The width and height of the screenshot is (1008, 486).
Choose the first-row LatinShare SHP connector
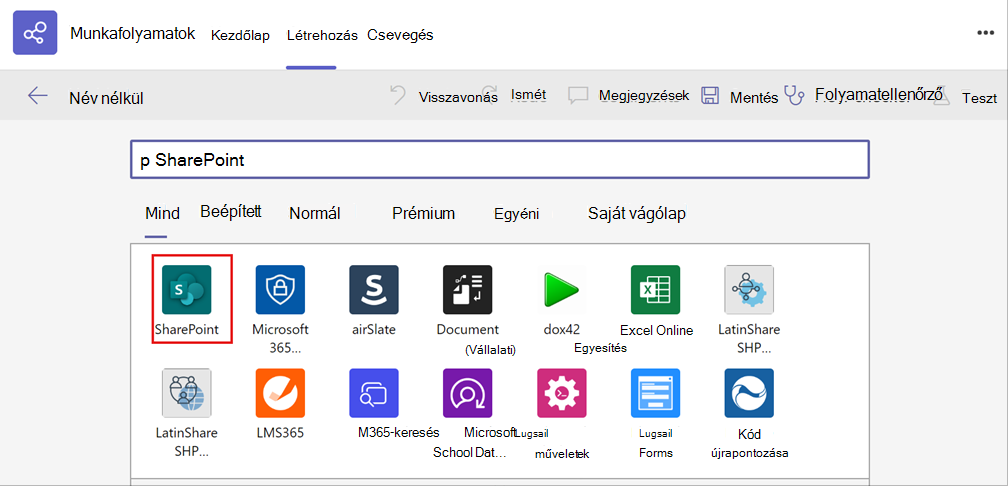point(749,290)
